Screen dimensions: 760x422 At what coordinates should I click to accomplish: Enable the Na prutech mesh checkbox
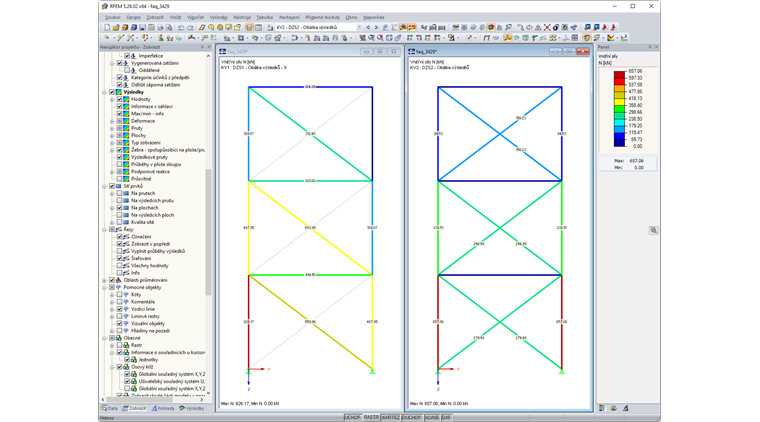(x=119, y=193)
